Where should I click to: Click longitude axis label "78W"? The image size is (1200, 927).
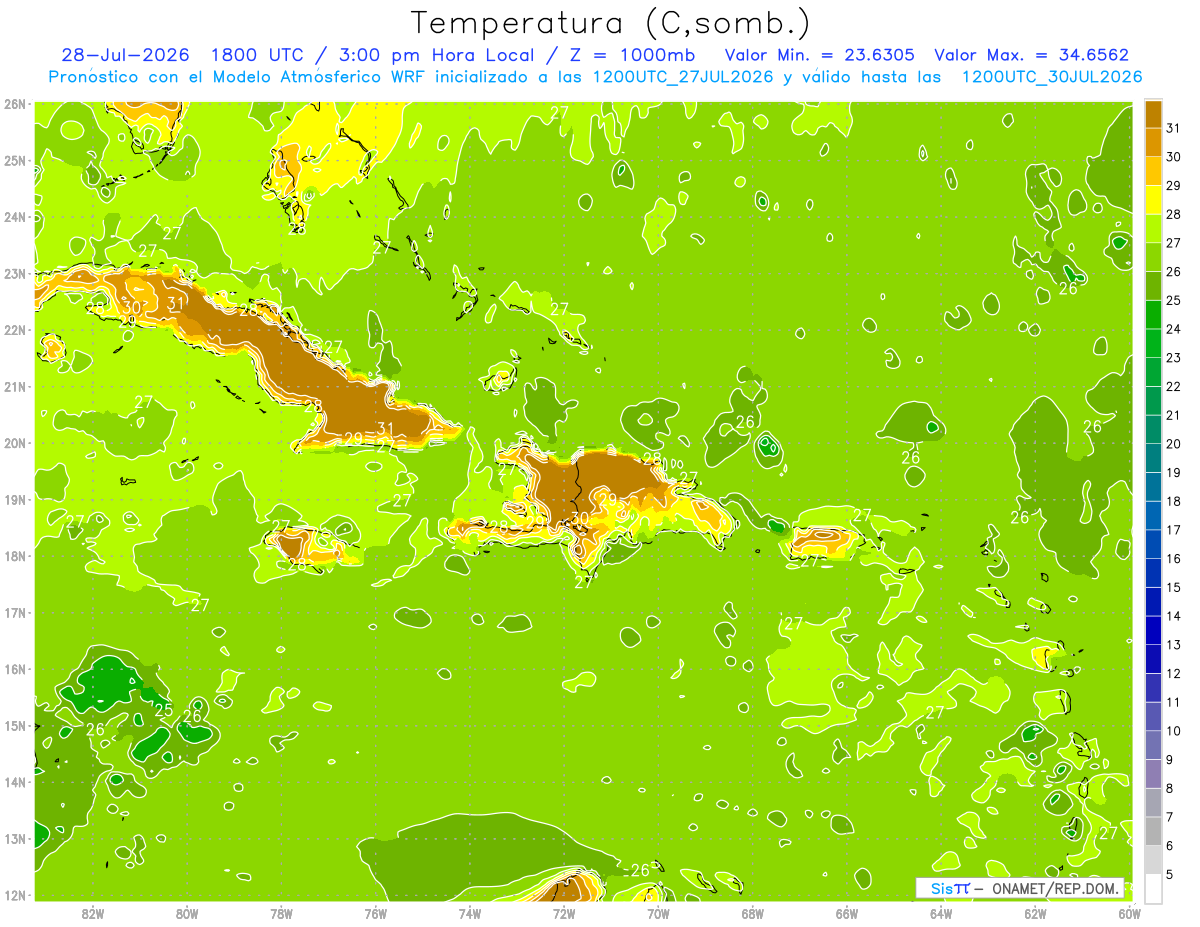point(281,914)
